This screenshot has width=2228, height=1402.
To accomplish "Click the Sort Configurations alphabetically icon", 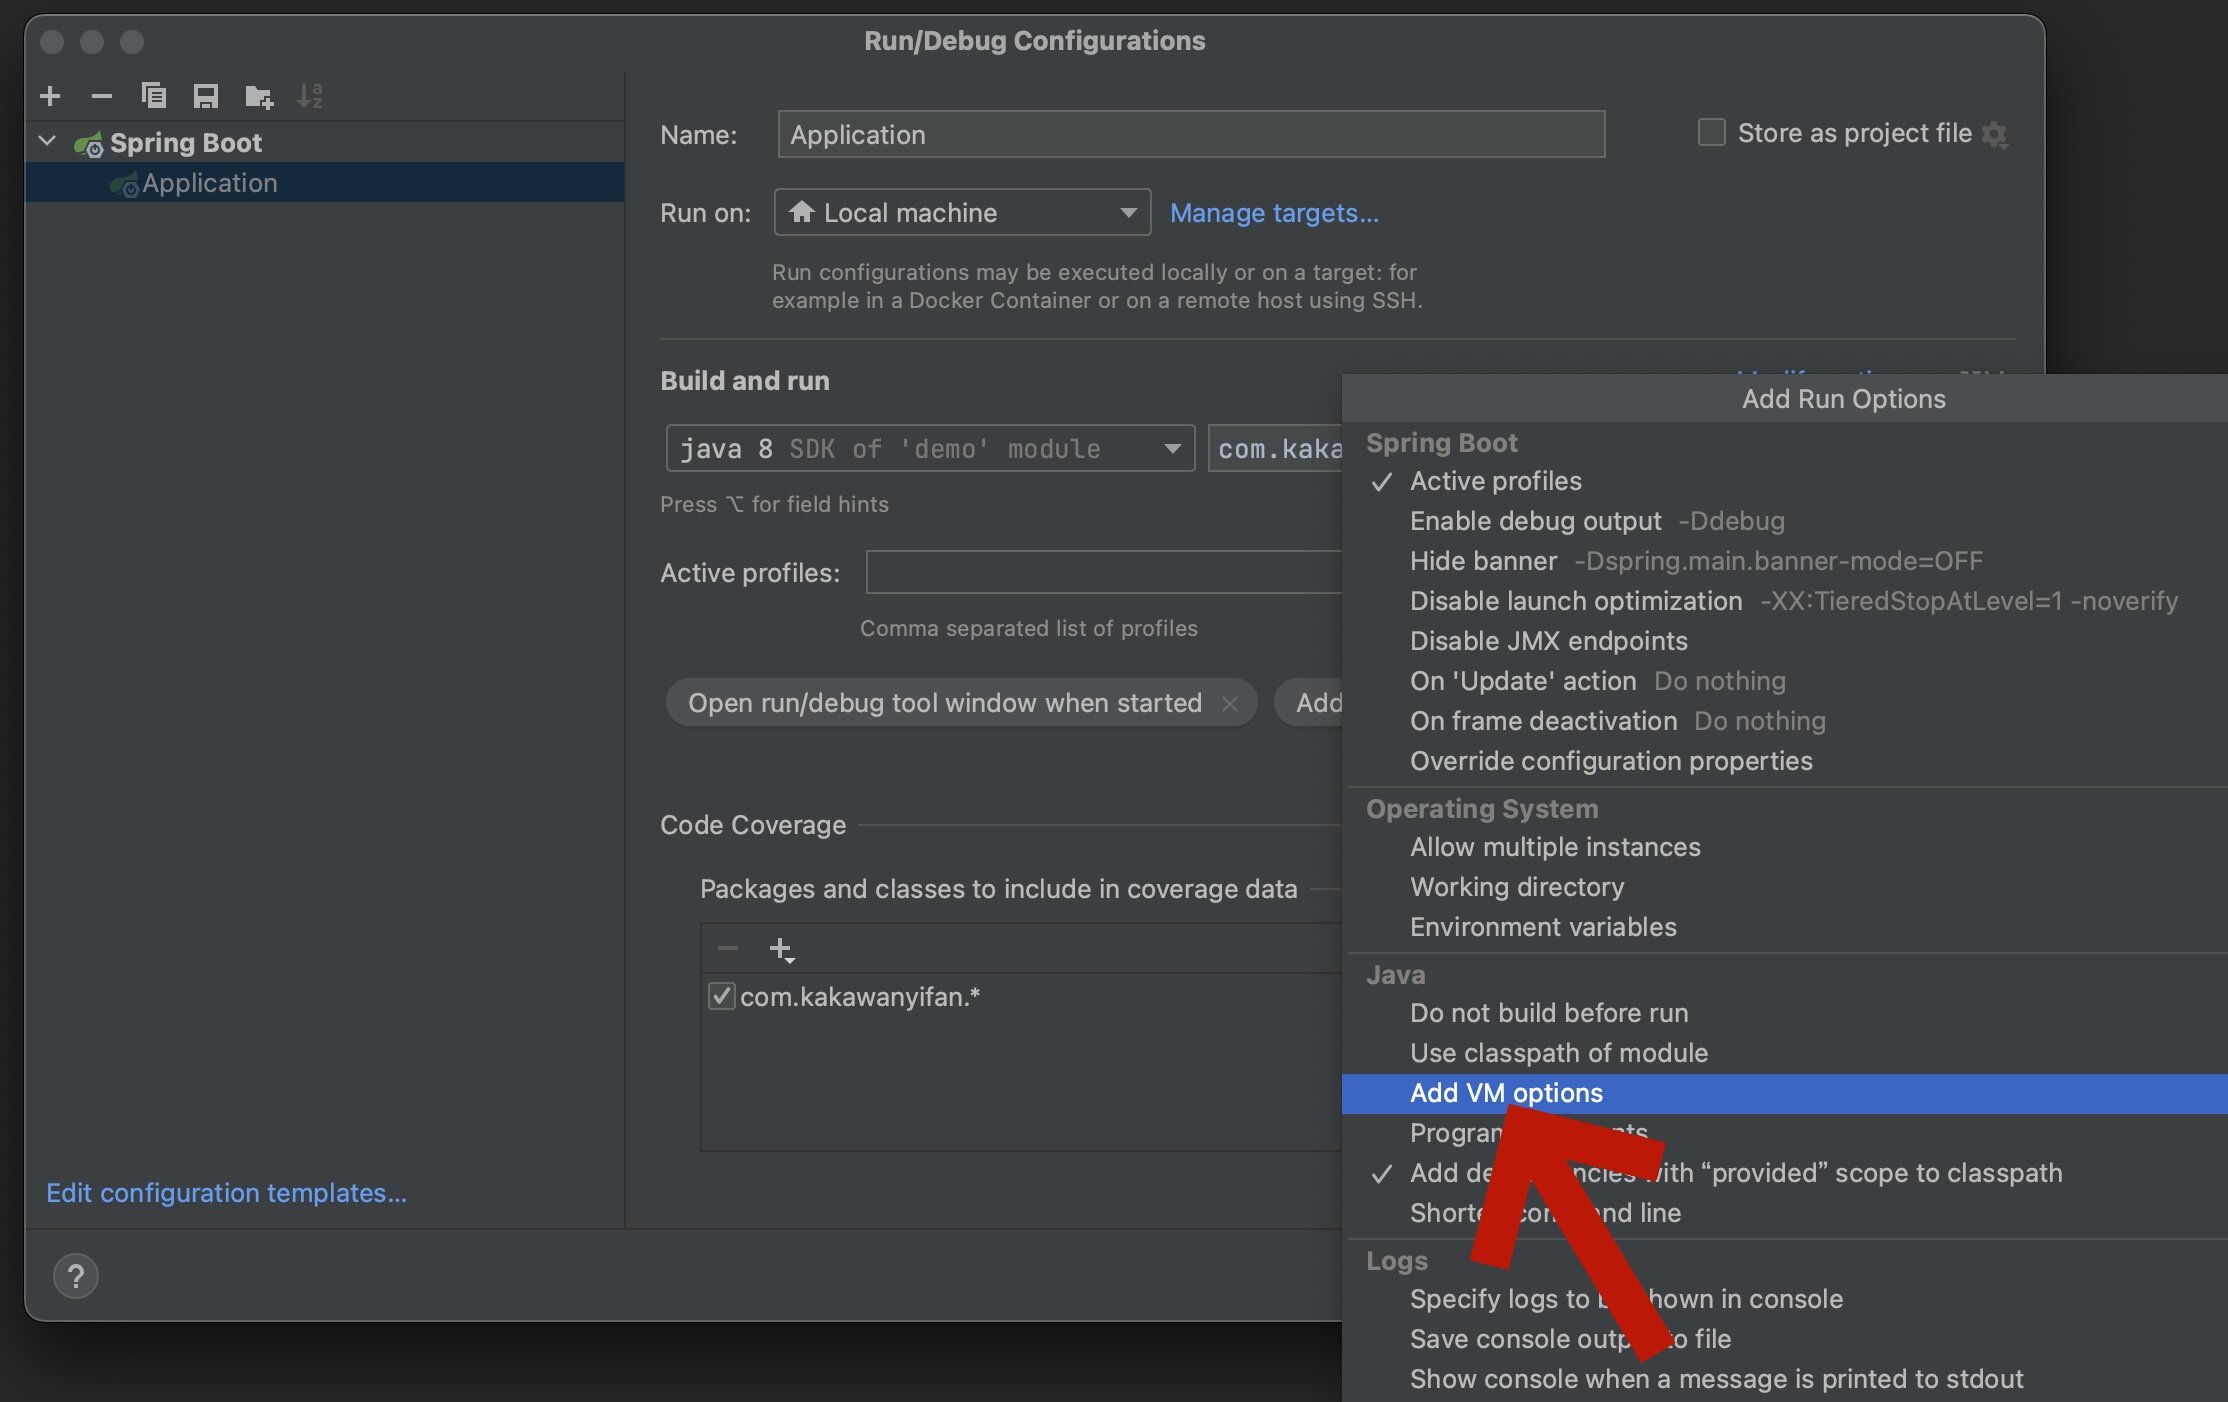I will pos(310,96).
